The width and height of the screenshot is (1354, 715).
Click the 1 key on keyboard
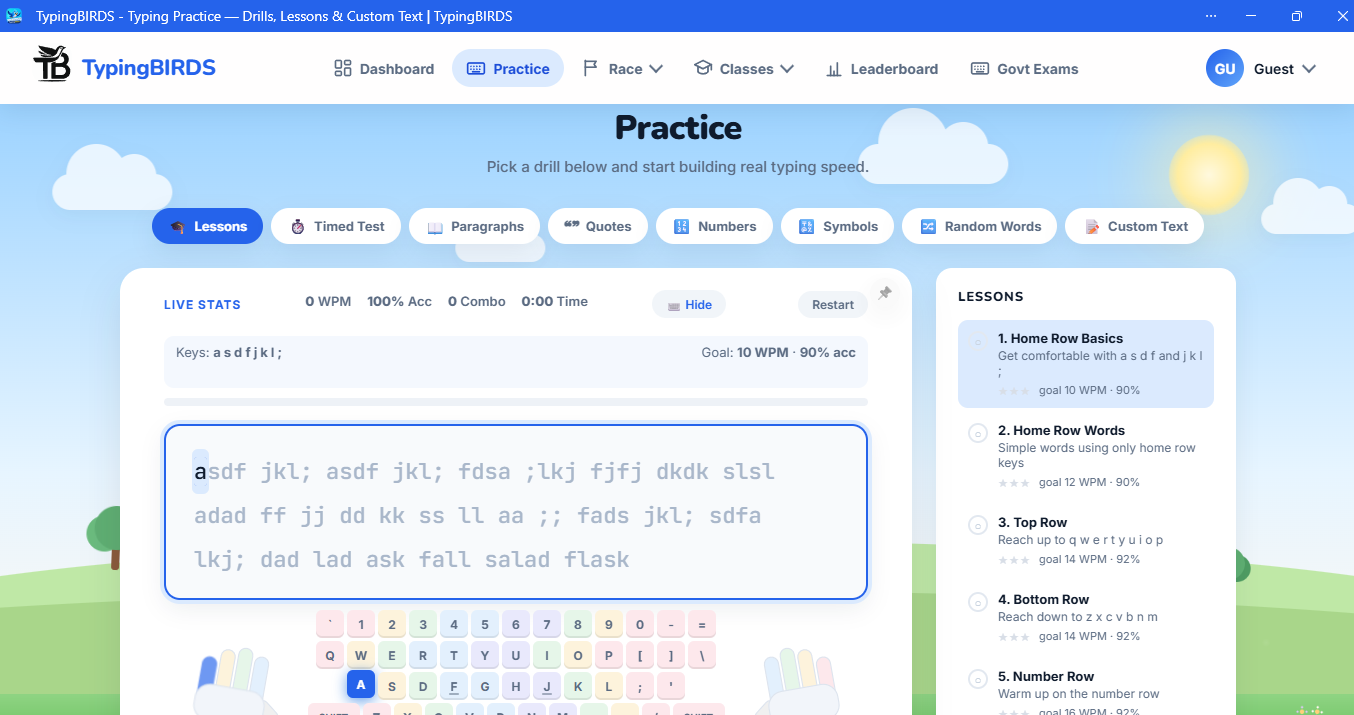pos(361,625)
